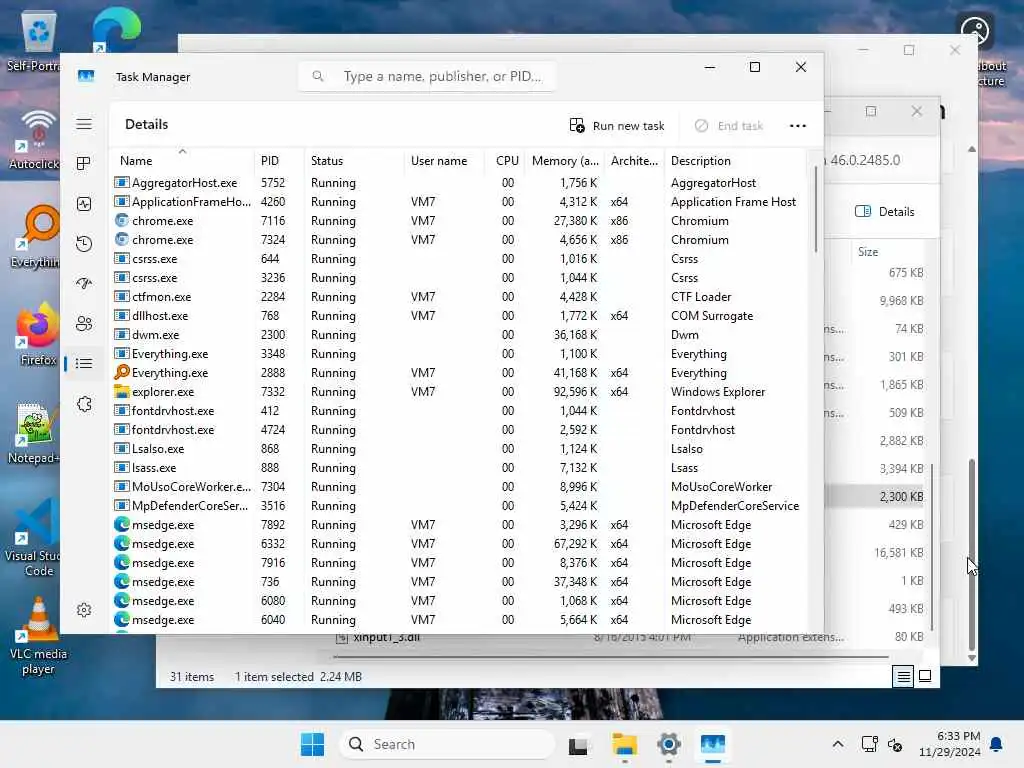Open the Processes page in sidebar
Screen dimensions: 1024x768
pos(84,164)
